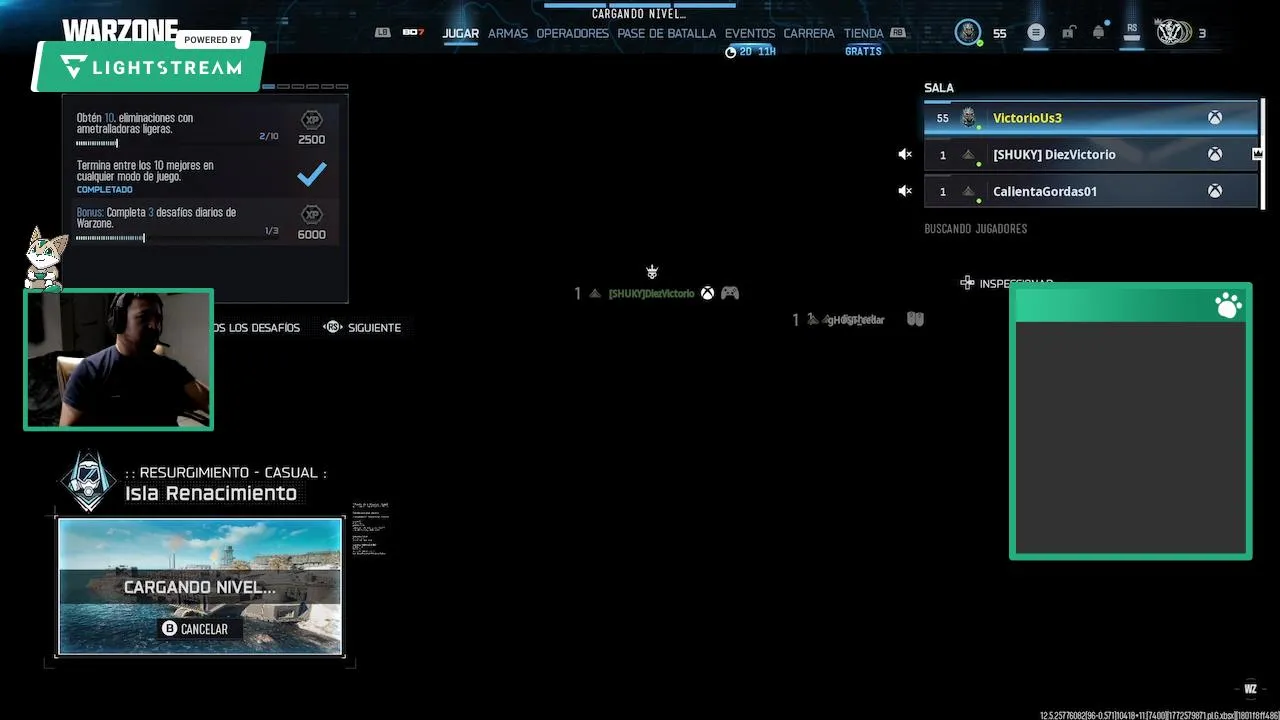Click BUSCANDO JUGADORES status text
The image size is (1280, 720).
976,229
